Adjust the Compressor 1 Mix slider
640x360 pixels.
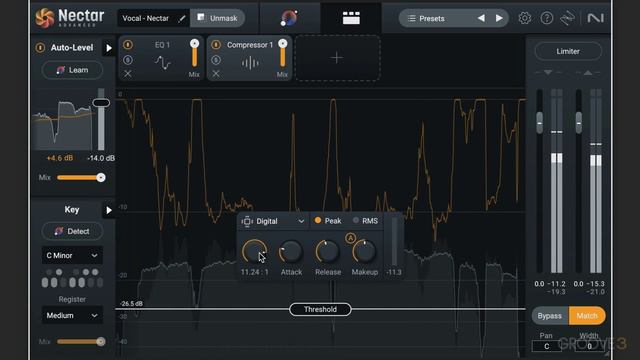(x=282, y=53)
